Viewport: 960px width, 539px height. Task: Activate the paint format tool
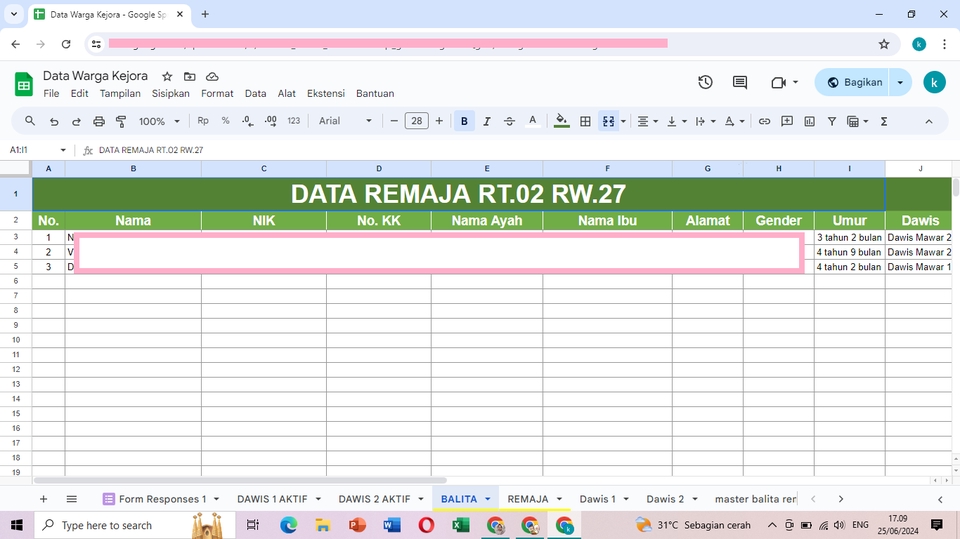121,121
